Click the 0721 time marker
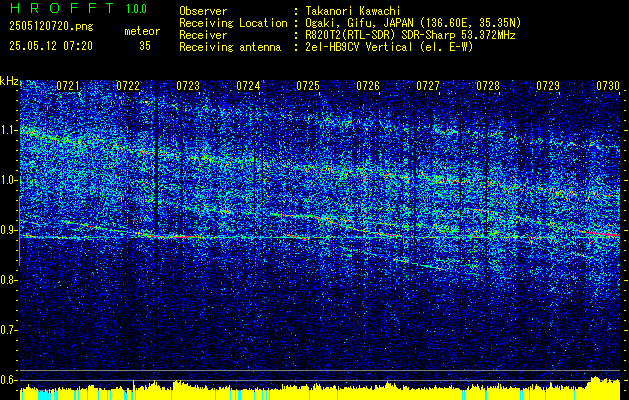 [68, 86]
